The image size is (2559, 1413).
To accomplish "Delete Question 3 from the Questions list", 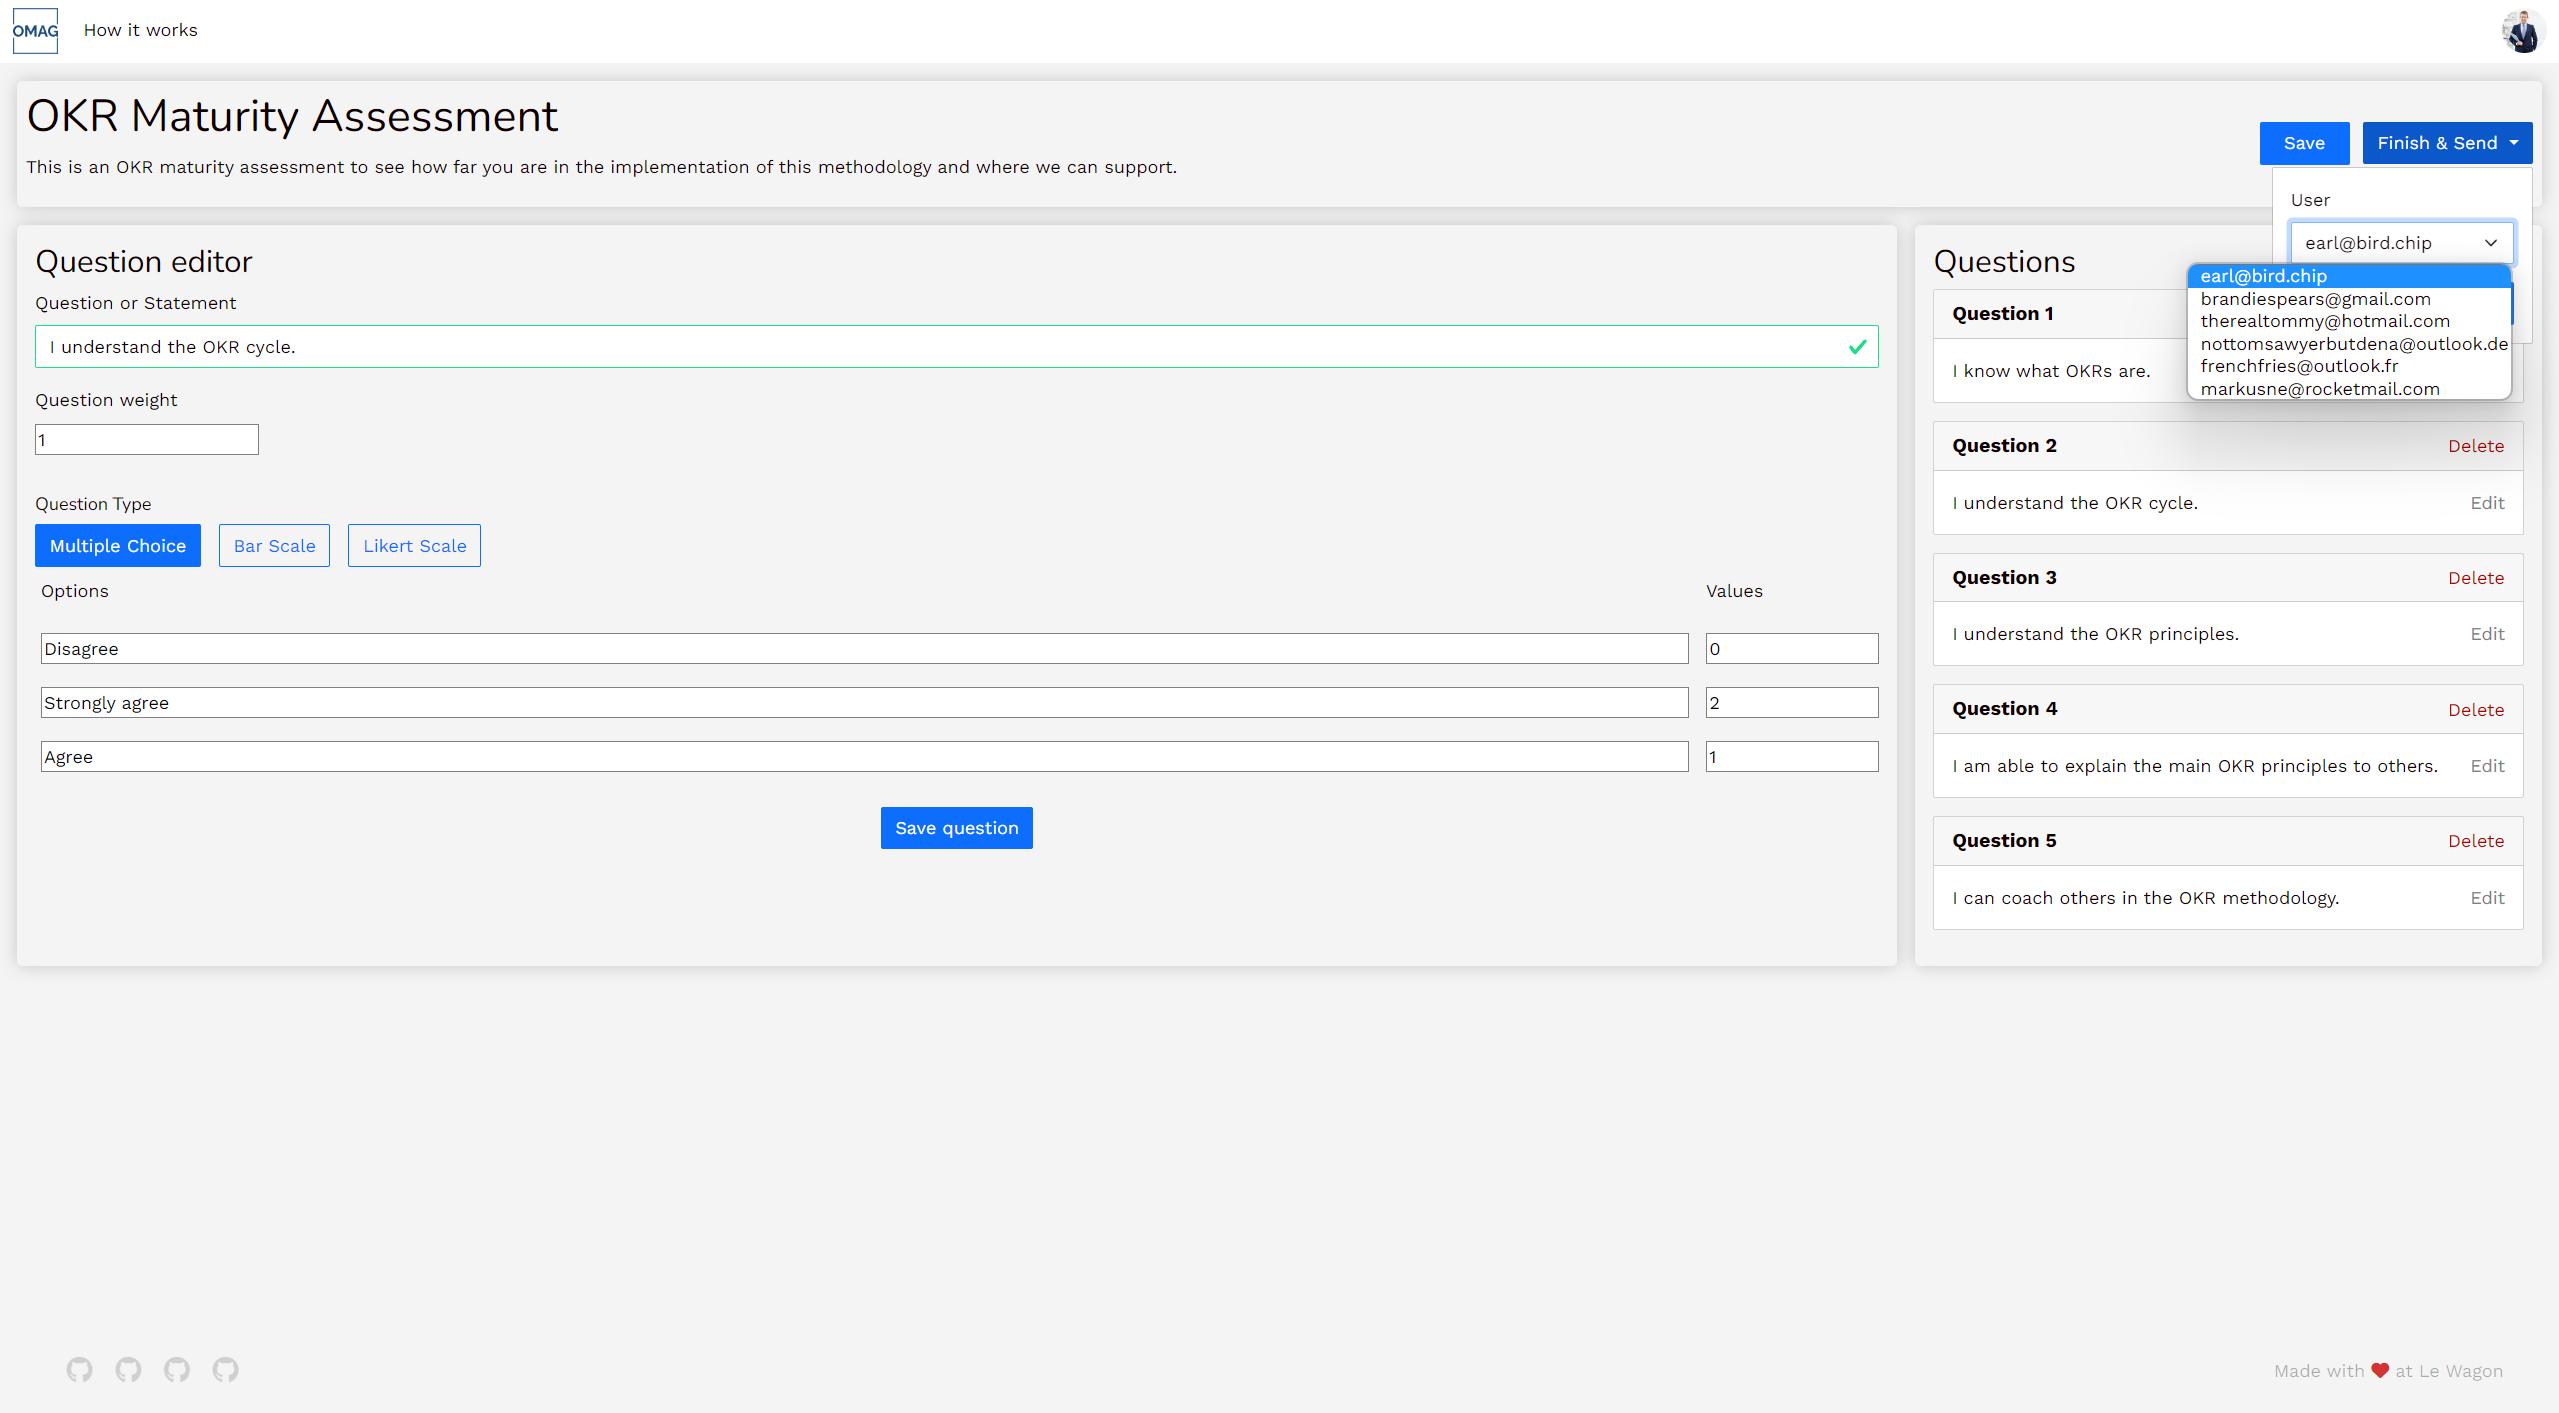I will coord(2475,577).
